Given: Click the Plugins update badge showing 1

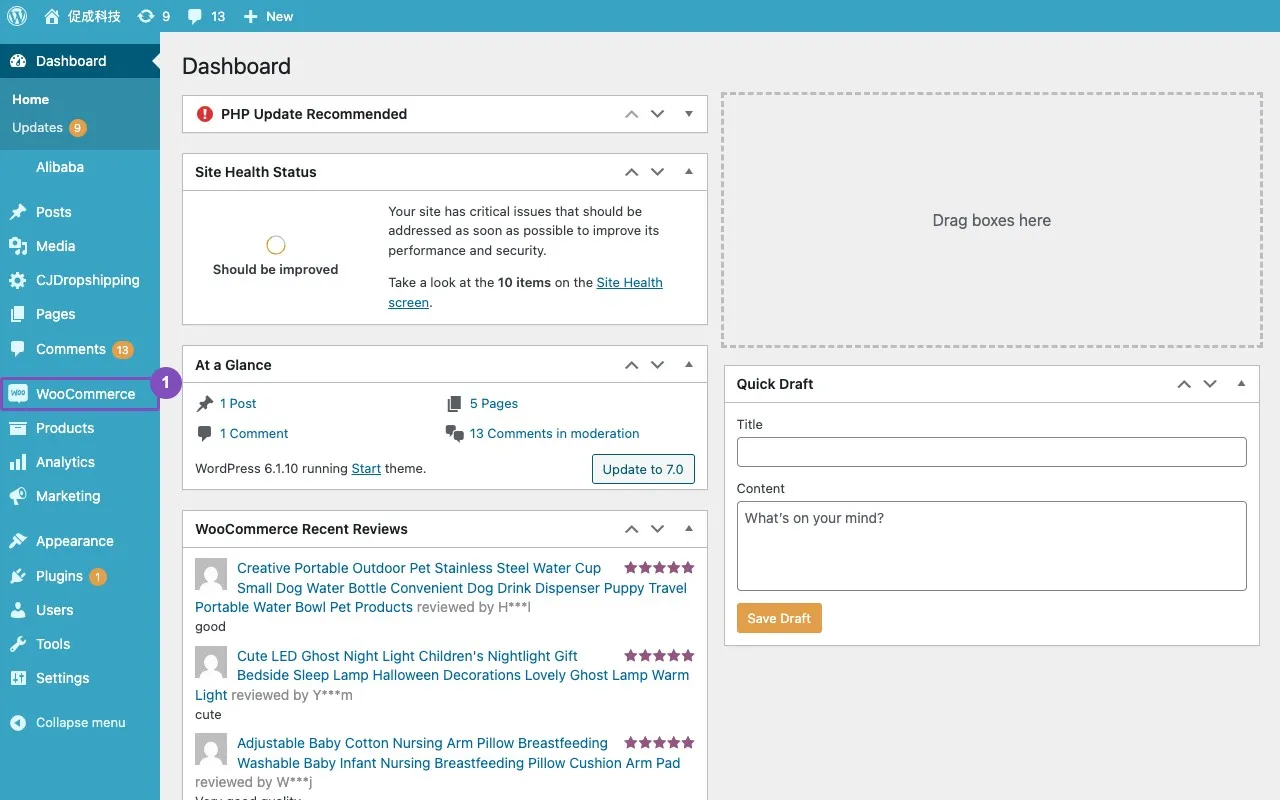Looking at the screenshot, I should [x=98, y=577].
